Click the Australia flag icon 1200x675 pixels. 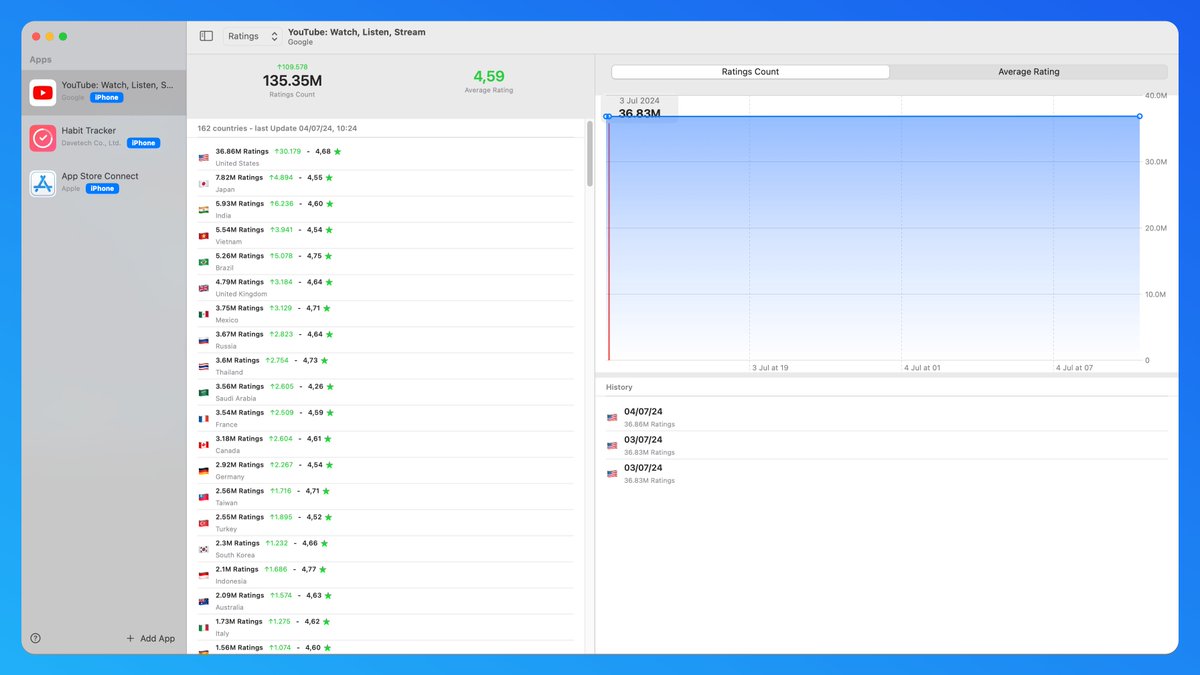[x=203, y=600]
